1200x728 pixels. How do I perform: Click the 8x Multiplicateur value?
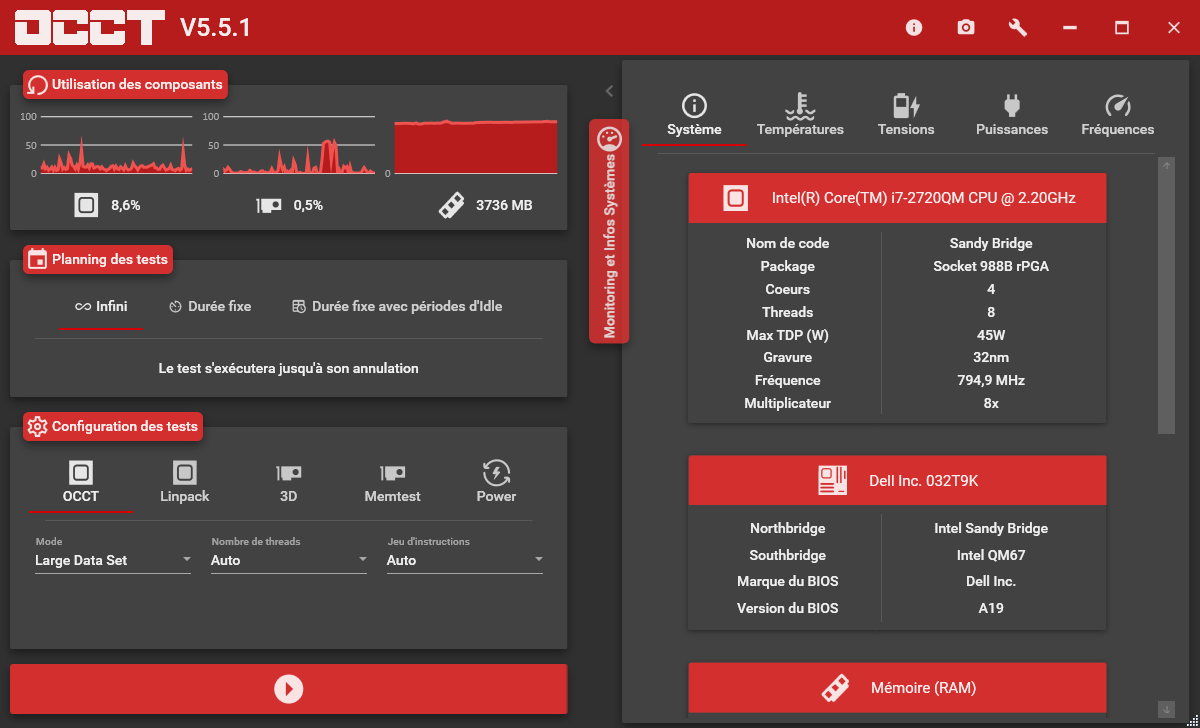pyautogui.click(x=991, y=403)
